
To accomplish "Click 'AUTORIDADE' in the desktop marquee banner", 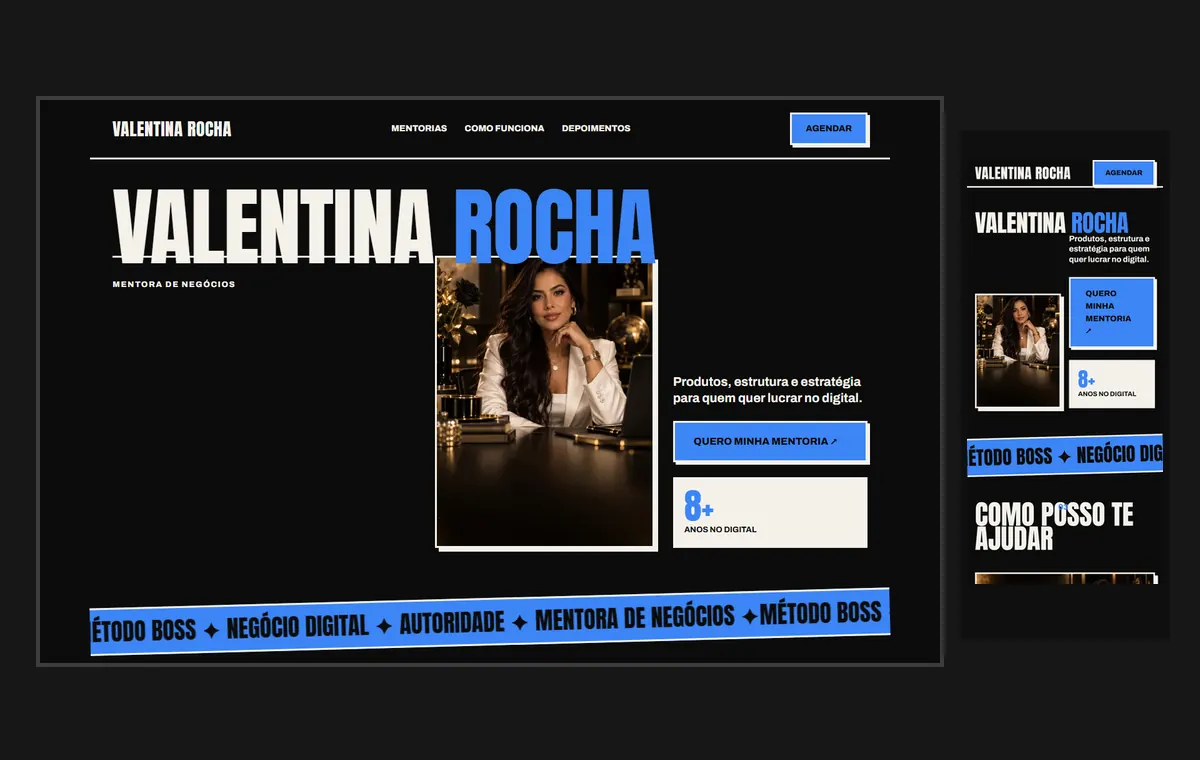I will coord(452,623).
